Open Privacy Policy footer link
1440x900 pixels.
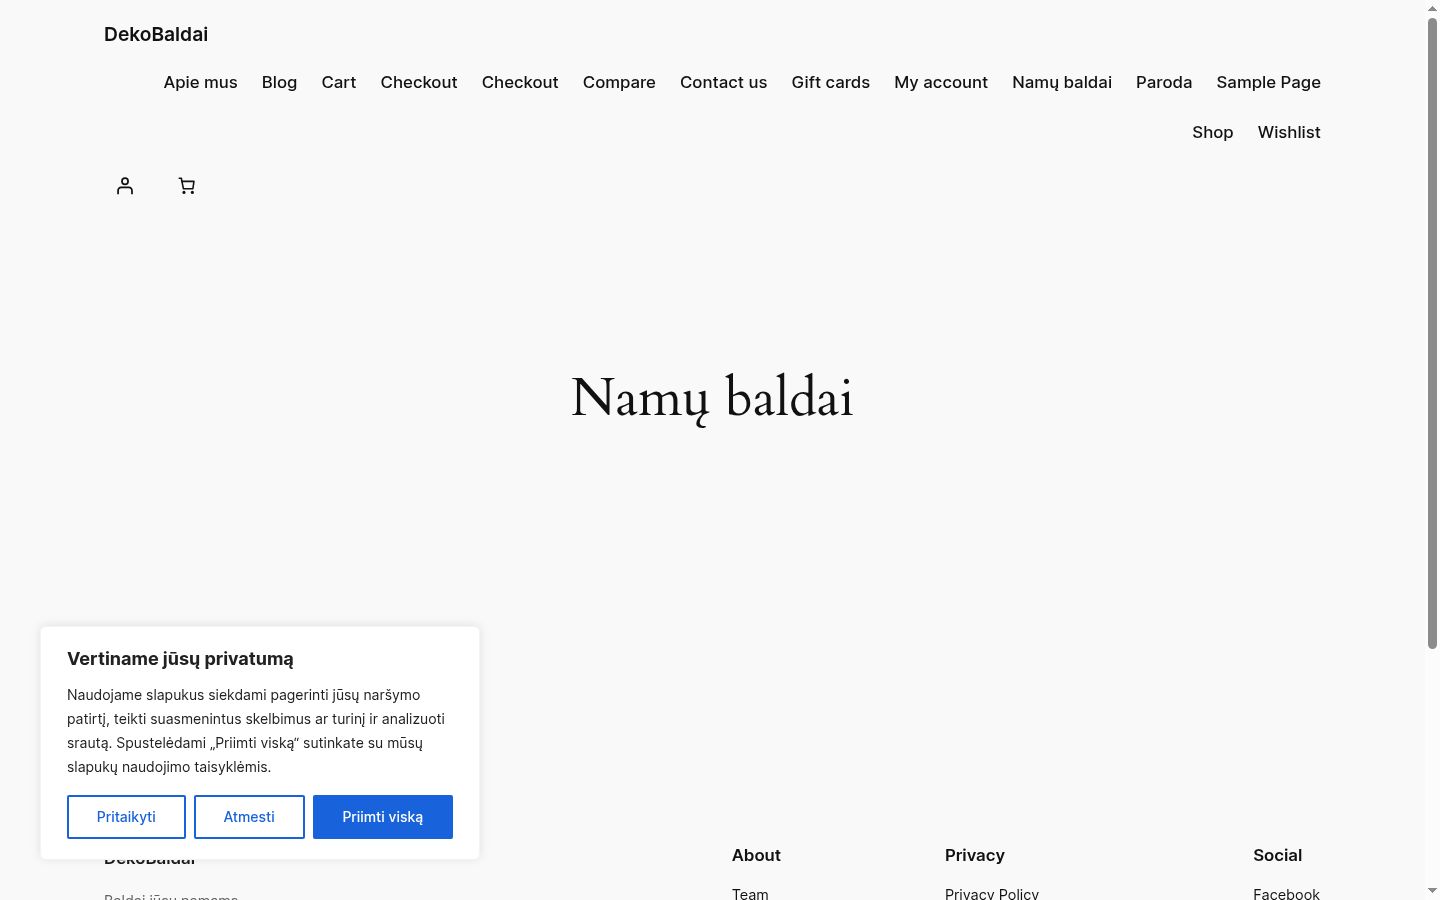point(992,894)
